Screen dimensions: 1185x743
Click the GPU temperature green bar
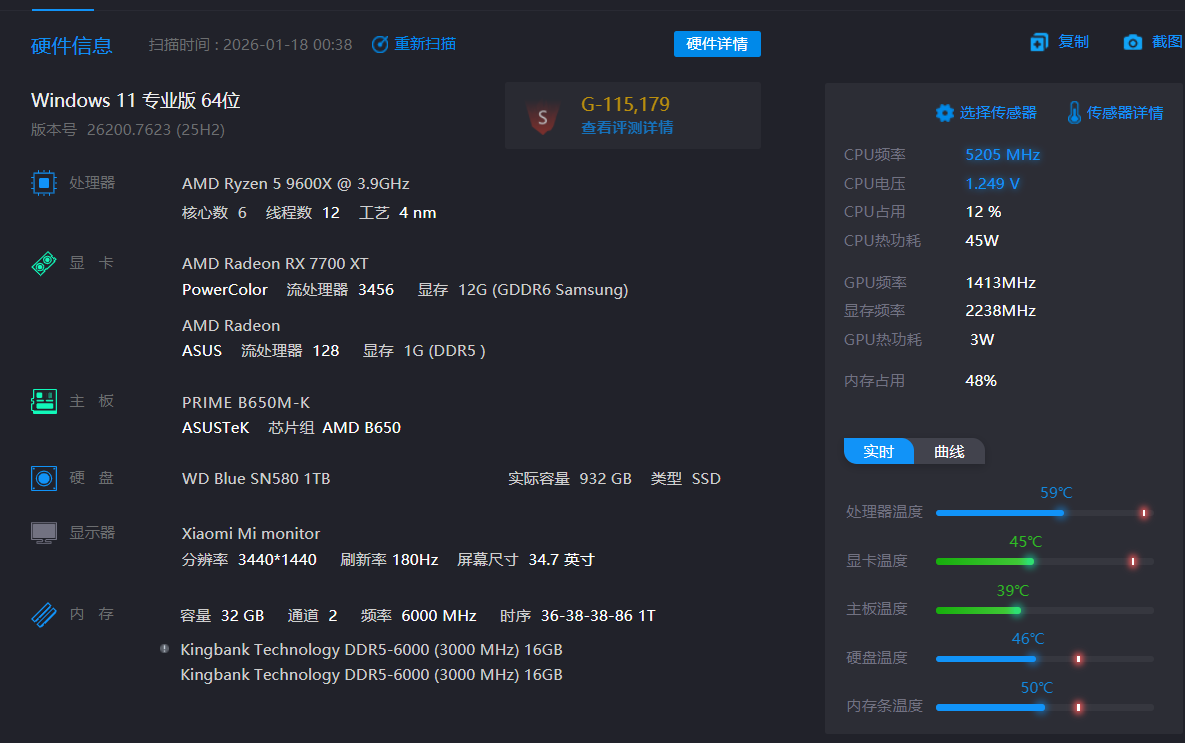[985, 561]
